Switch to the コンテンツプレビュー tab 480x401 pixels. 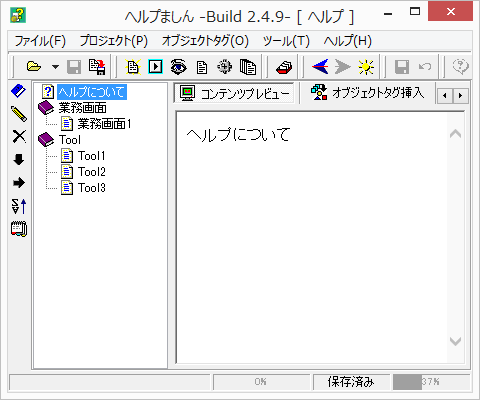(234, 93)
